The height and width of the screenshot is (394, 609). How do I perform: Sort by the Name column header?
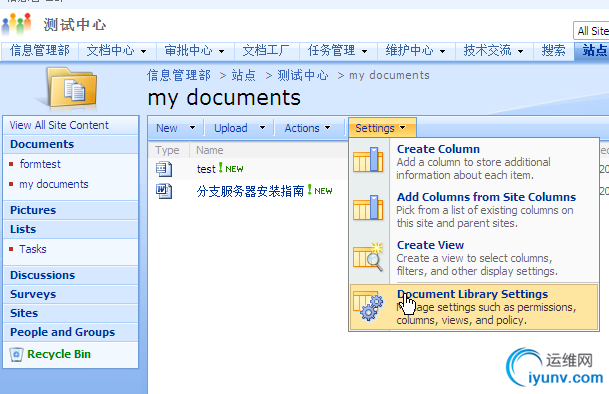click(x=209, y=150)
